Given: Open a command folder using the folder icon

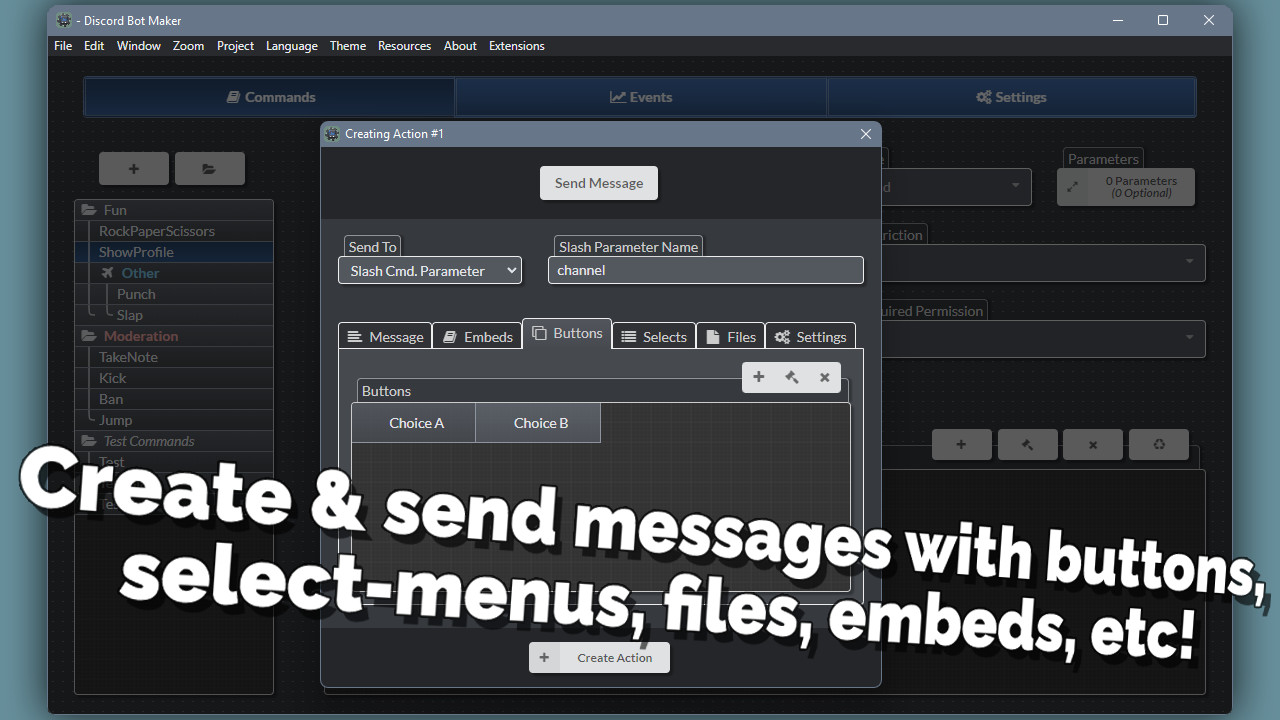Looking at the screenshot, I should tap(209, 168).
